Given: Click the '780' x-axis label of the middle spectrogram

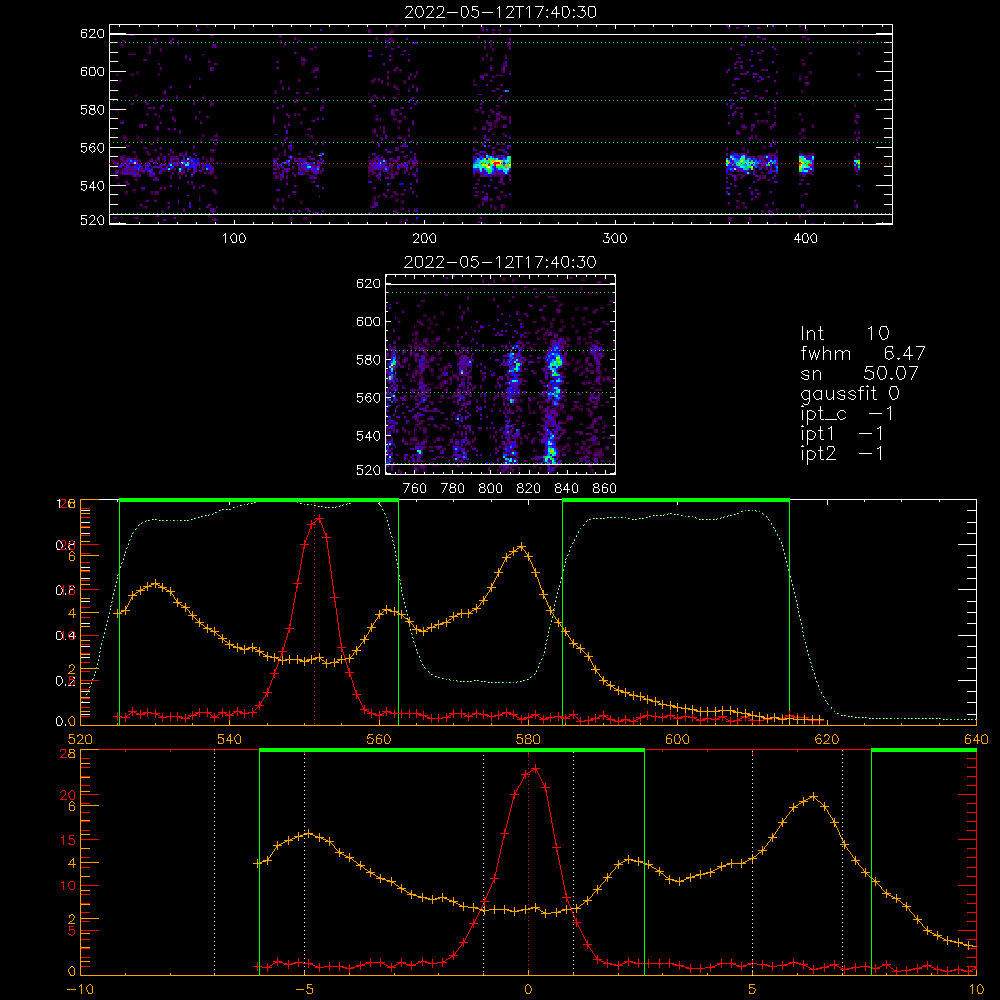Looking at the screenshot, I should coord(453,489).
